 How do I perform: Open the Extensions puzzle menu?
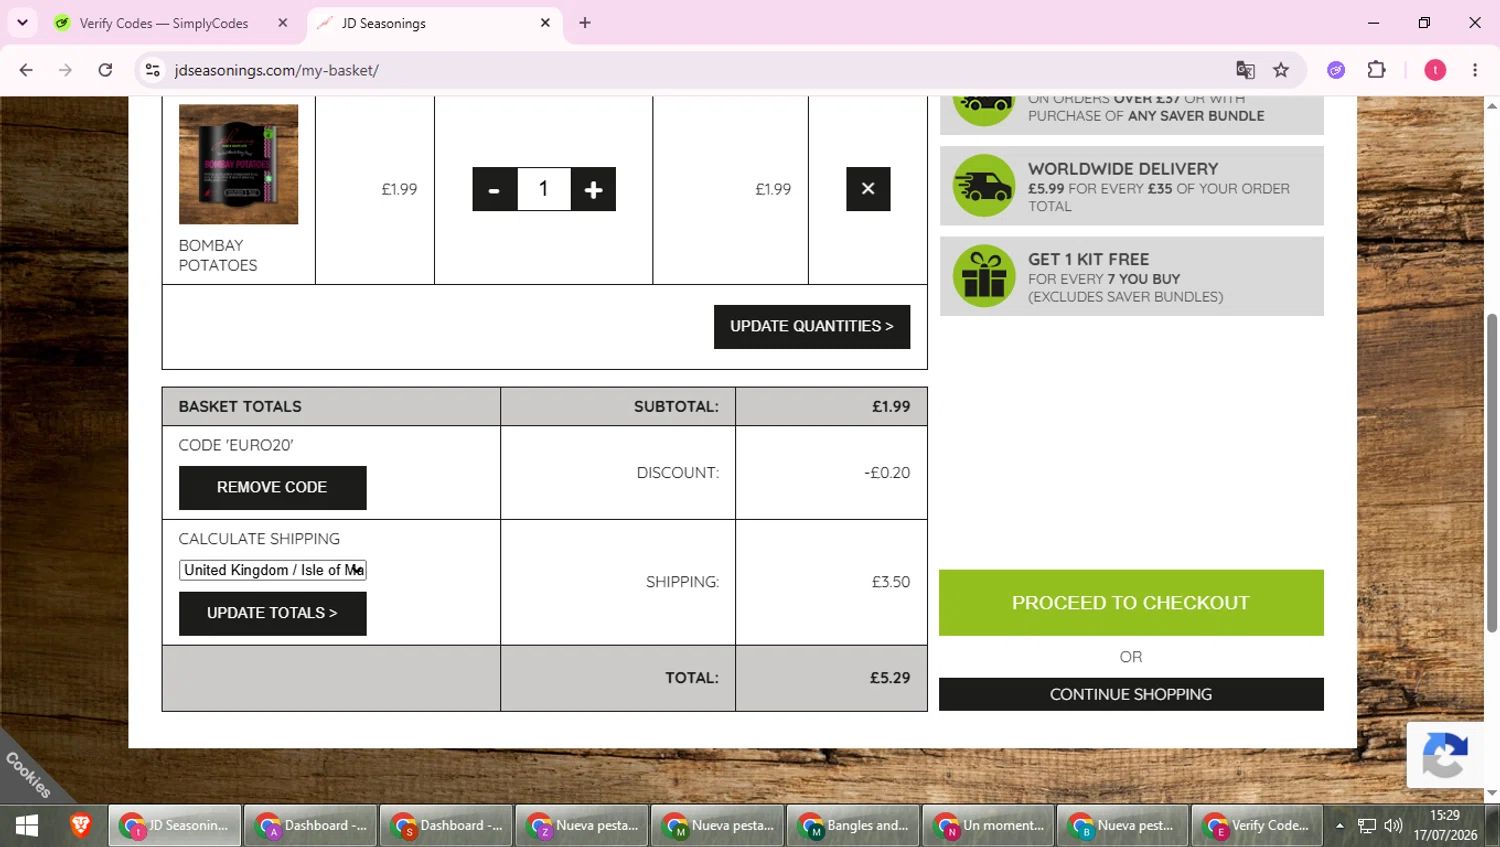click(1377, 70)
